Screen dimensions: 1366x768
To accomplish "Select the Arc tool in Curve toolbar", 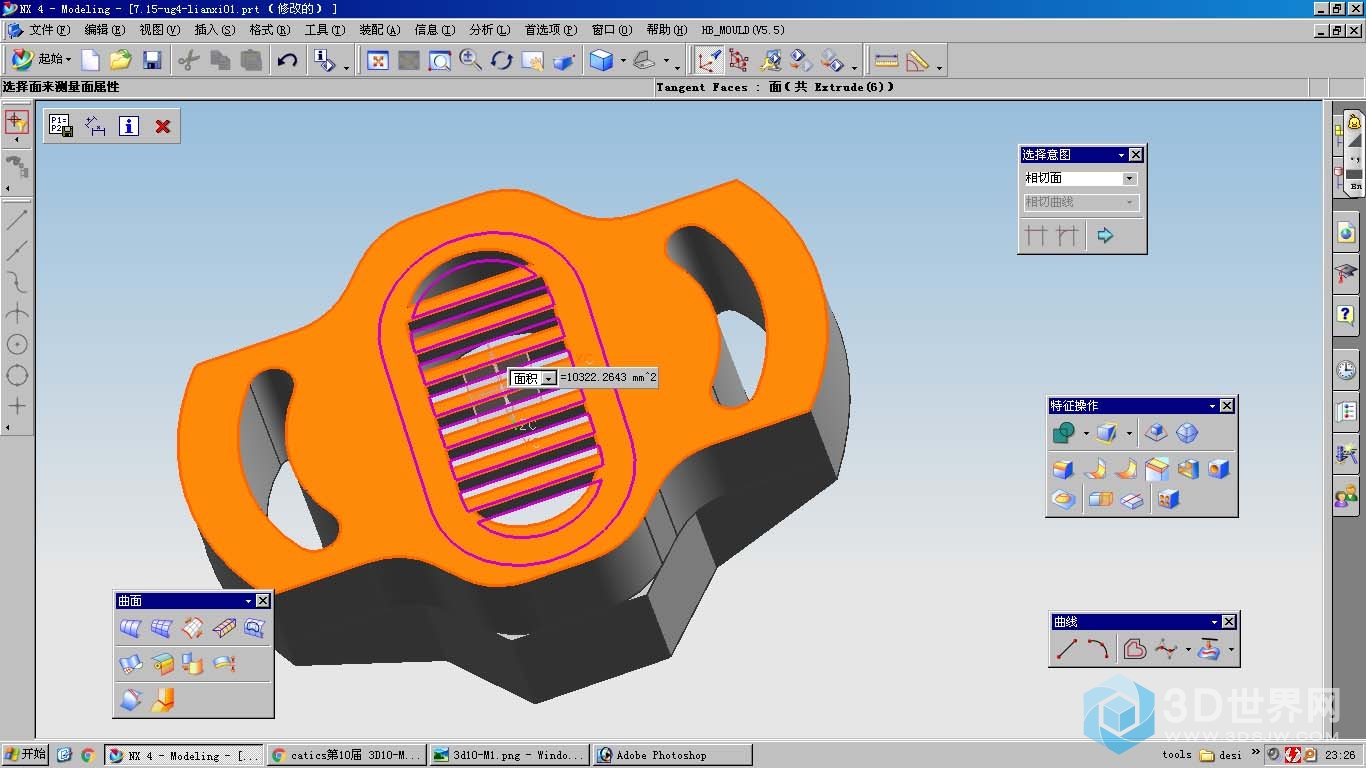I will coord(1098,649).
